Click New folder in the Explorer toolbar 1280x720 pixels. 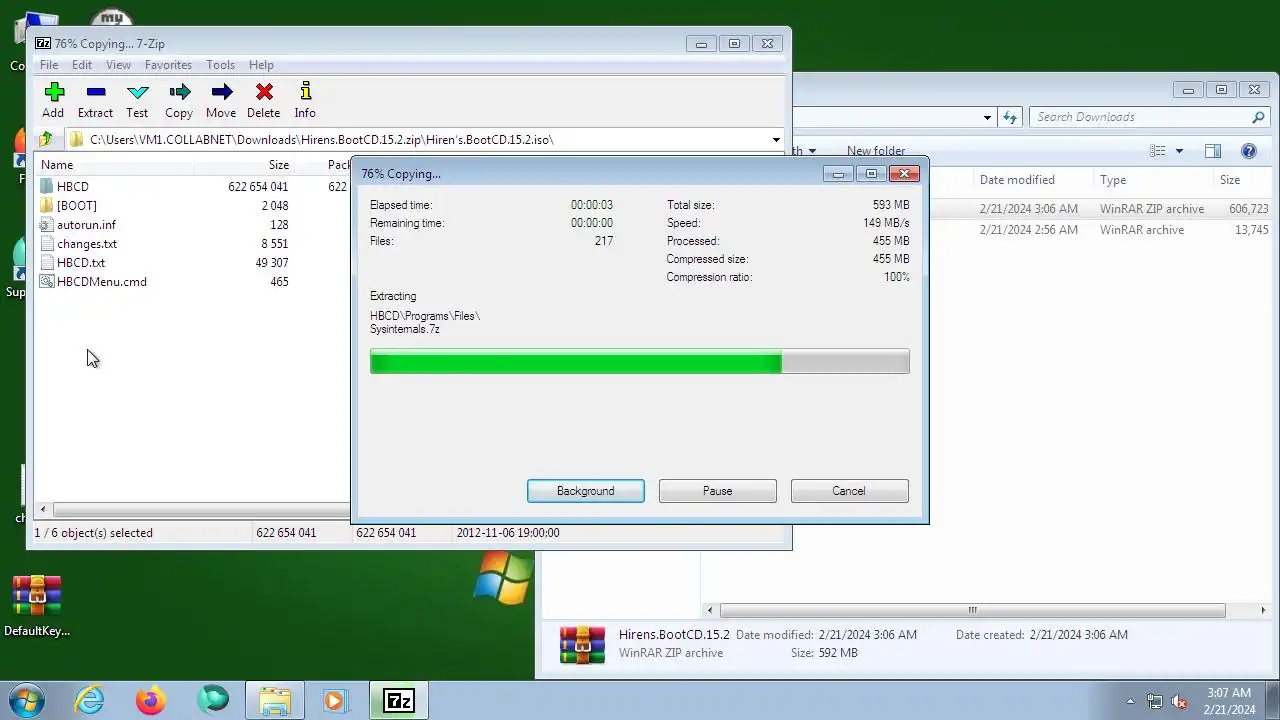pos(876,151)
